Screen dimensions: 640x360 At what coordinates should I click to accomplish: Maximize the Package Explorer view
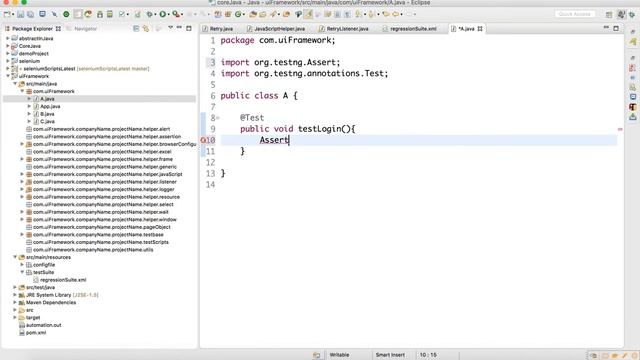189,29
